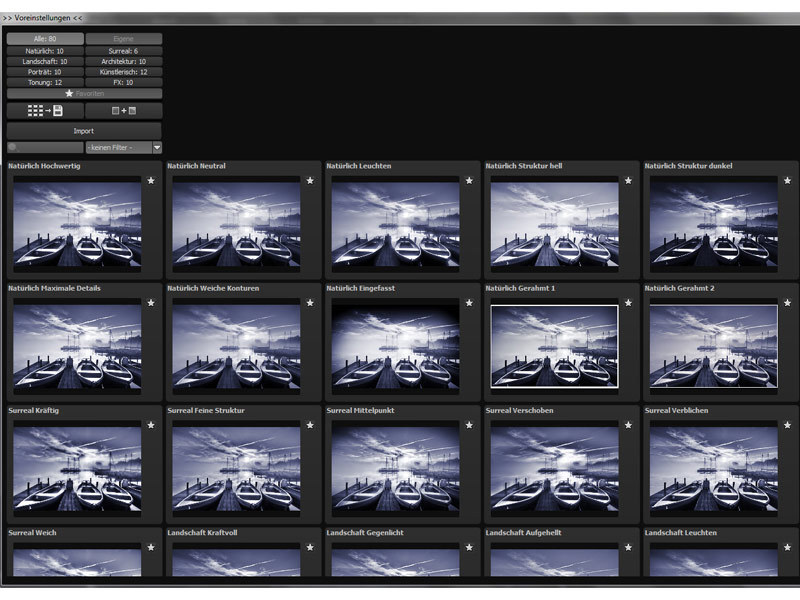Mark Natürlich Neutral preset as favorite

tap(310, 181)
